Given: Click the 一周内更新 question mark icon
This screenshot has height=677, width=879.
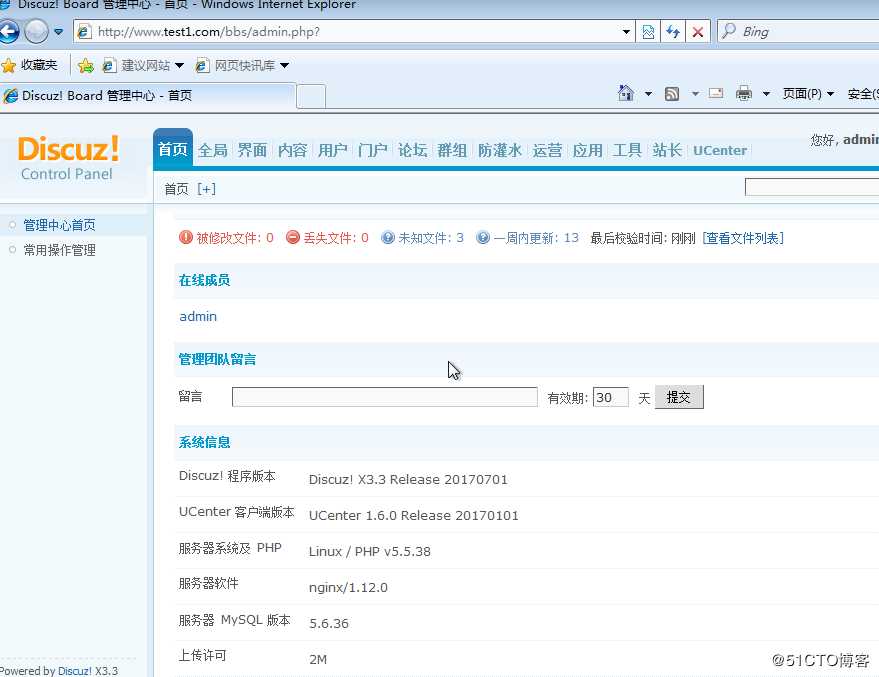Looking at the screenshot, I should click(483, 238).
